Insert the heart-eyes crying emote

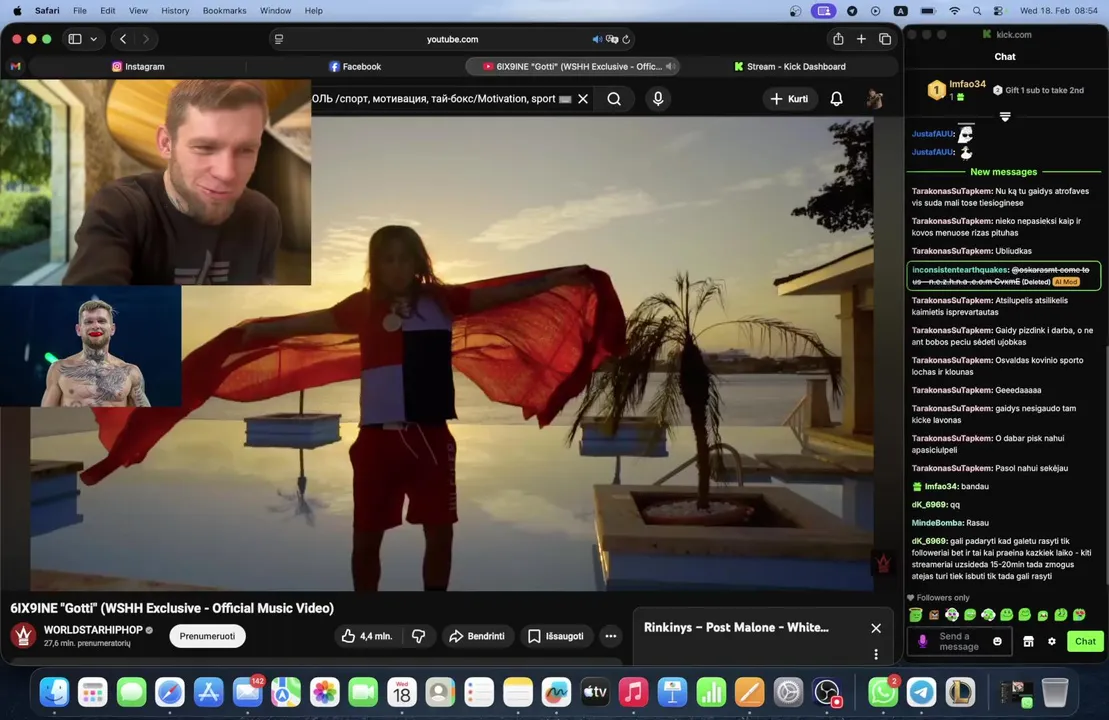pos(1079,615)
